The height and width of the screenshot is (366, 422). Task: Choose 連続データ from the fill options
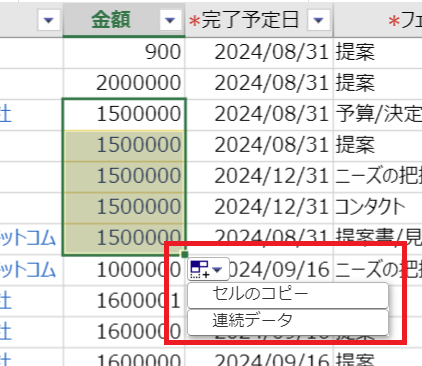click(x=288, y=321)
